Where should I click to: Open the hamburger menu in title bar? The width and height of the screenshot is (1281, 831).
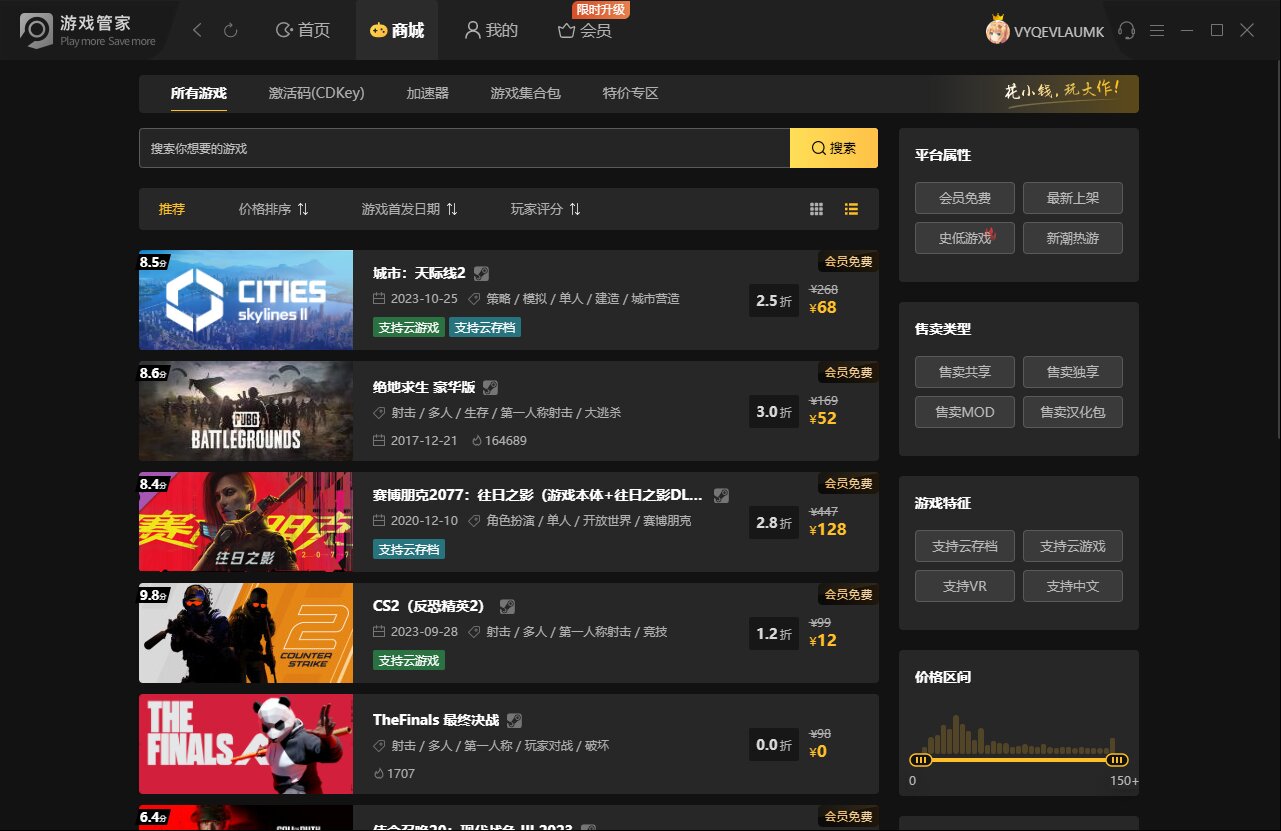tap(1157, 31)
